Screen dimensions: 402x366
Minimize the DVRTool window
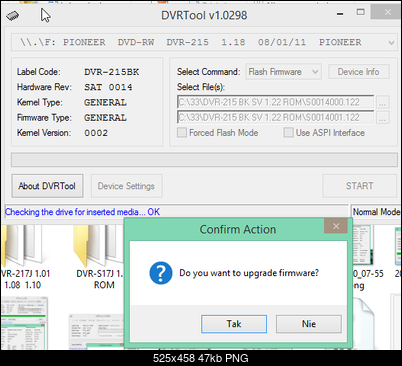340,14
